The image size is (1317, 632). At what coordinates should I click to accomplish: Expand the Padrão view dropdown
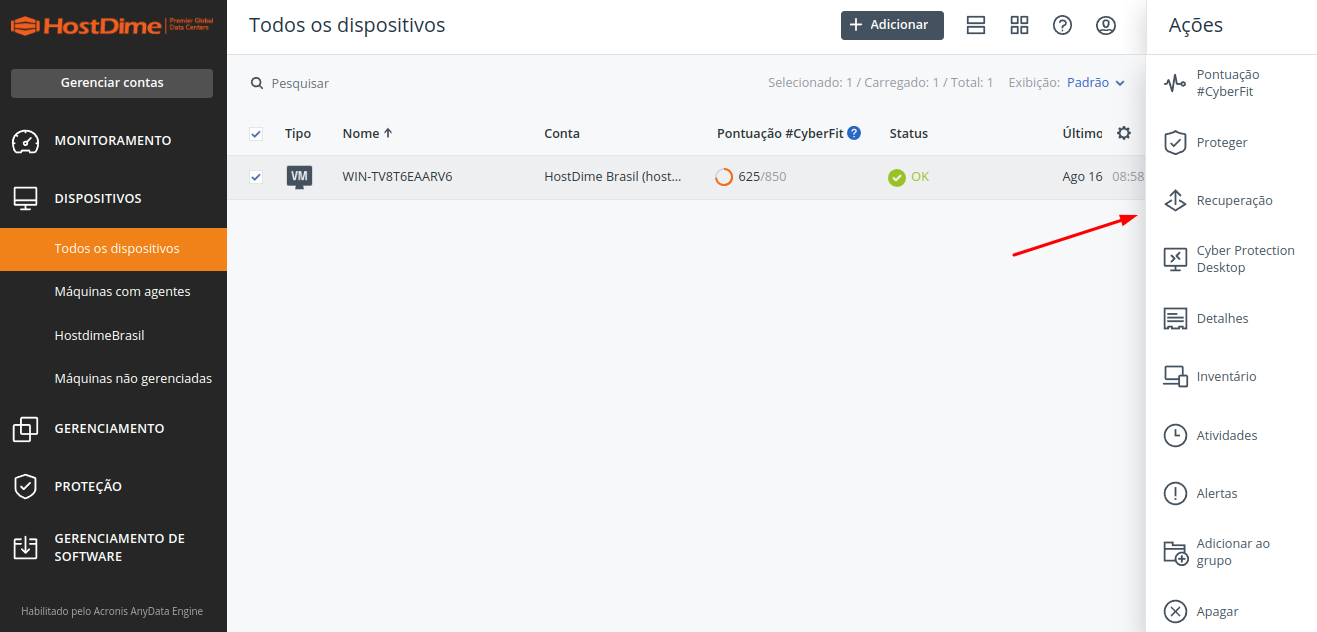1096,83
